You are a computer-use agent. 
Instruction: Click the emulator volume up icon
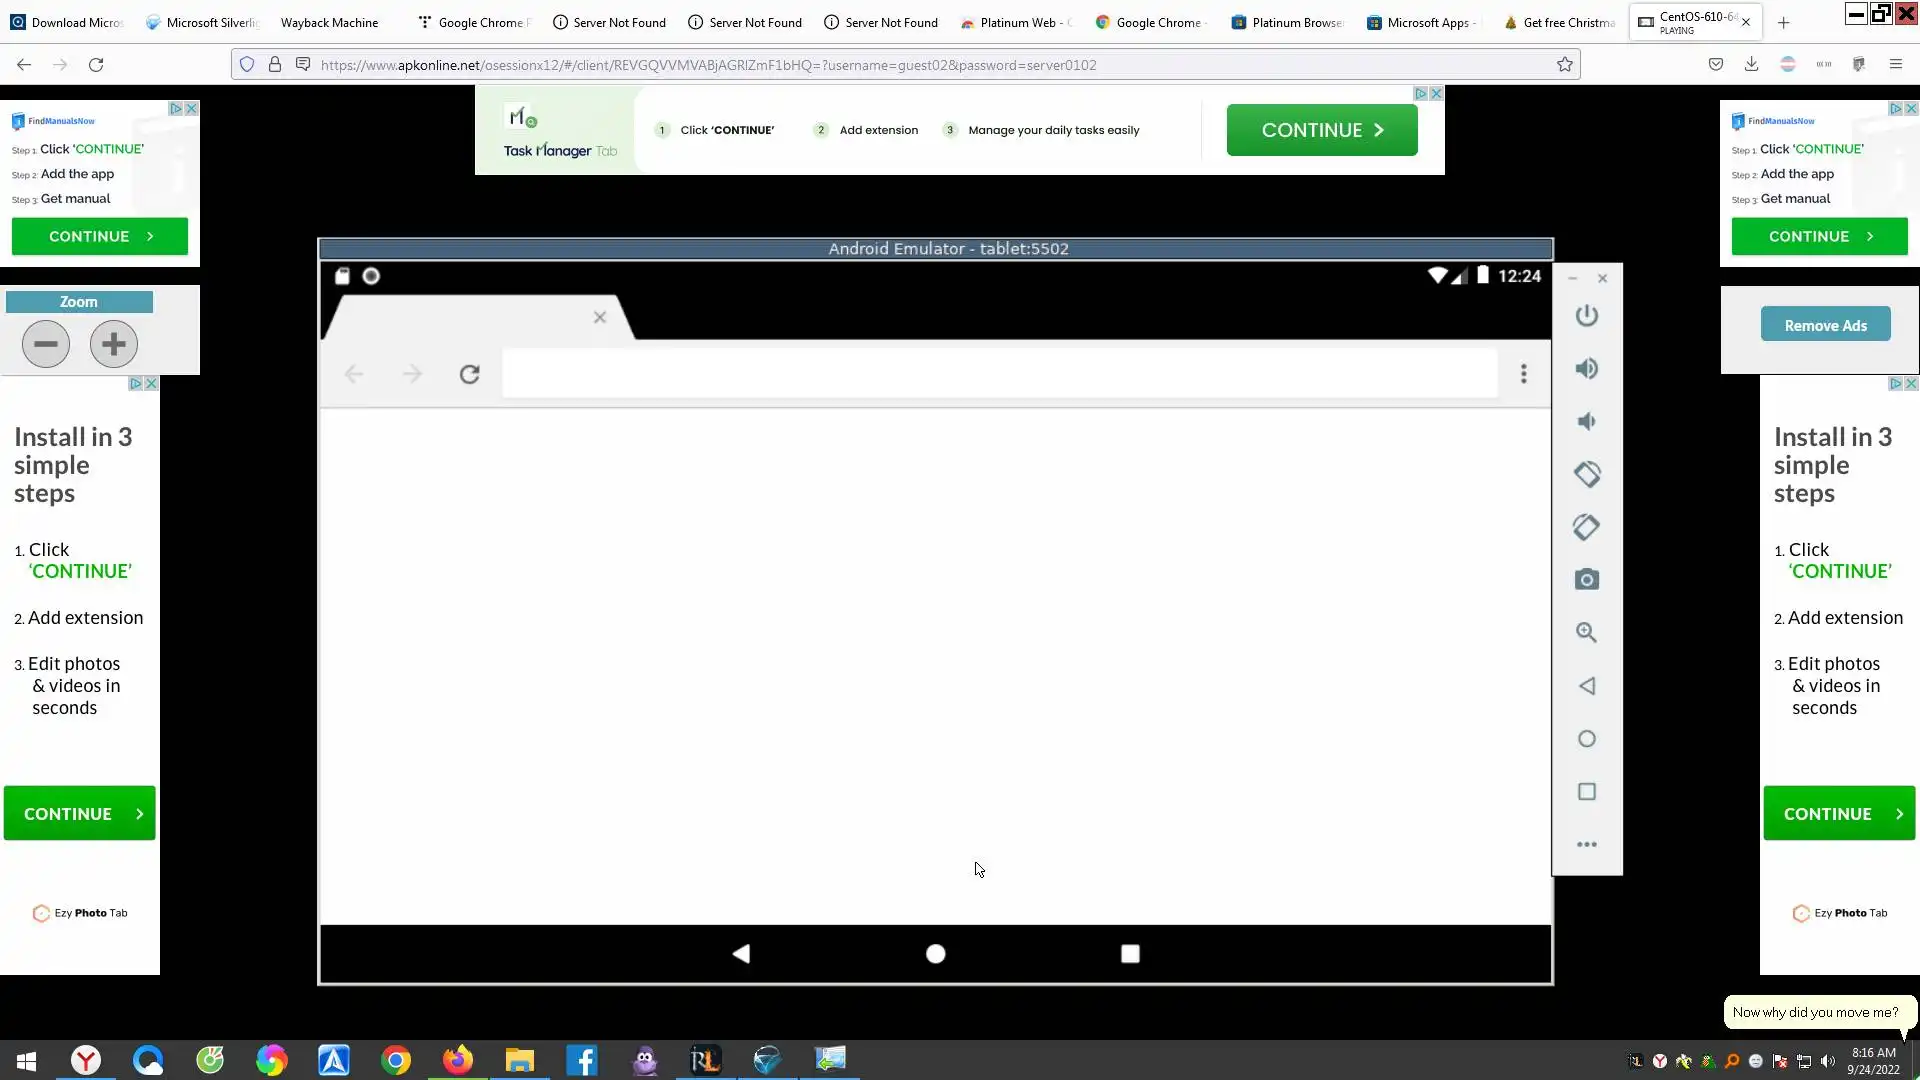tap(1586, 369)
